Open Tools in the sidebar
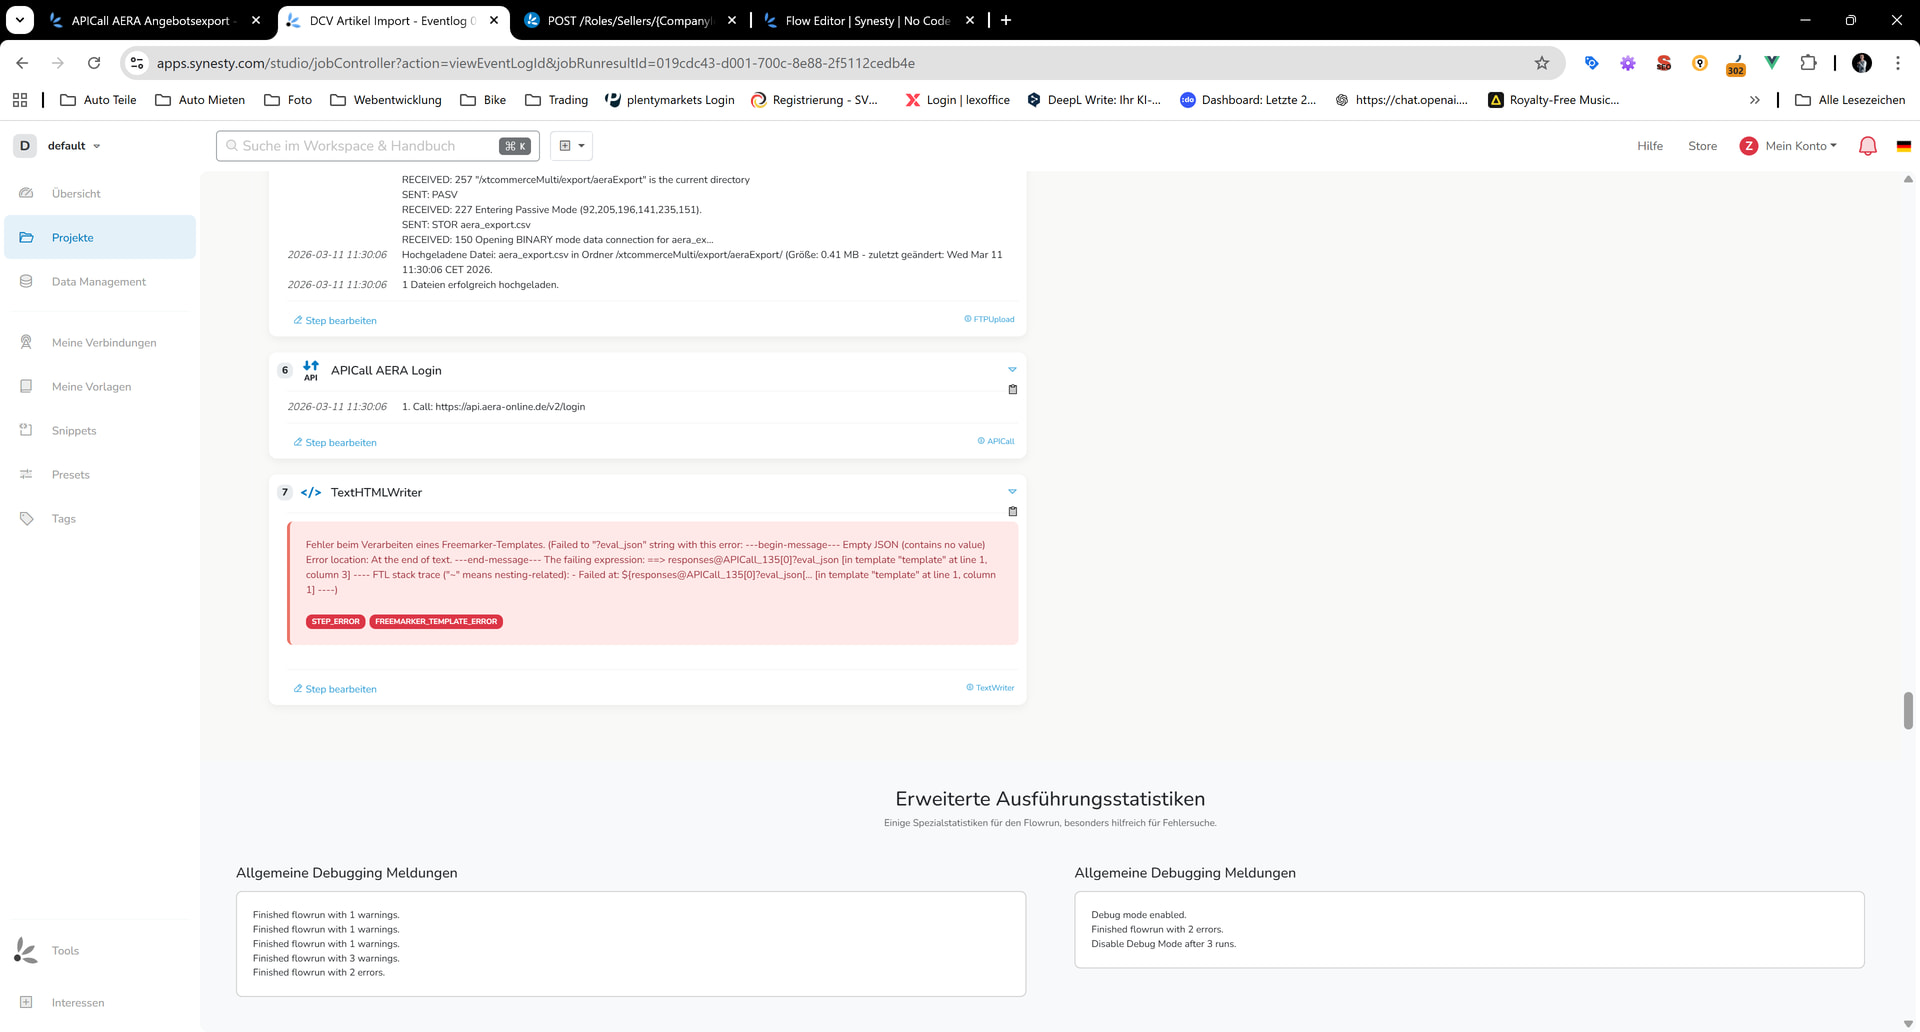 65,951
